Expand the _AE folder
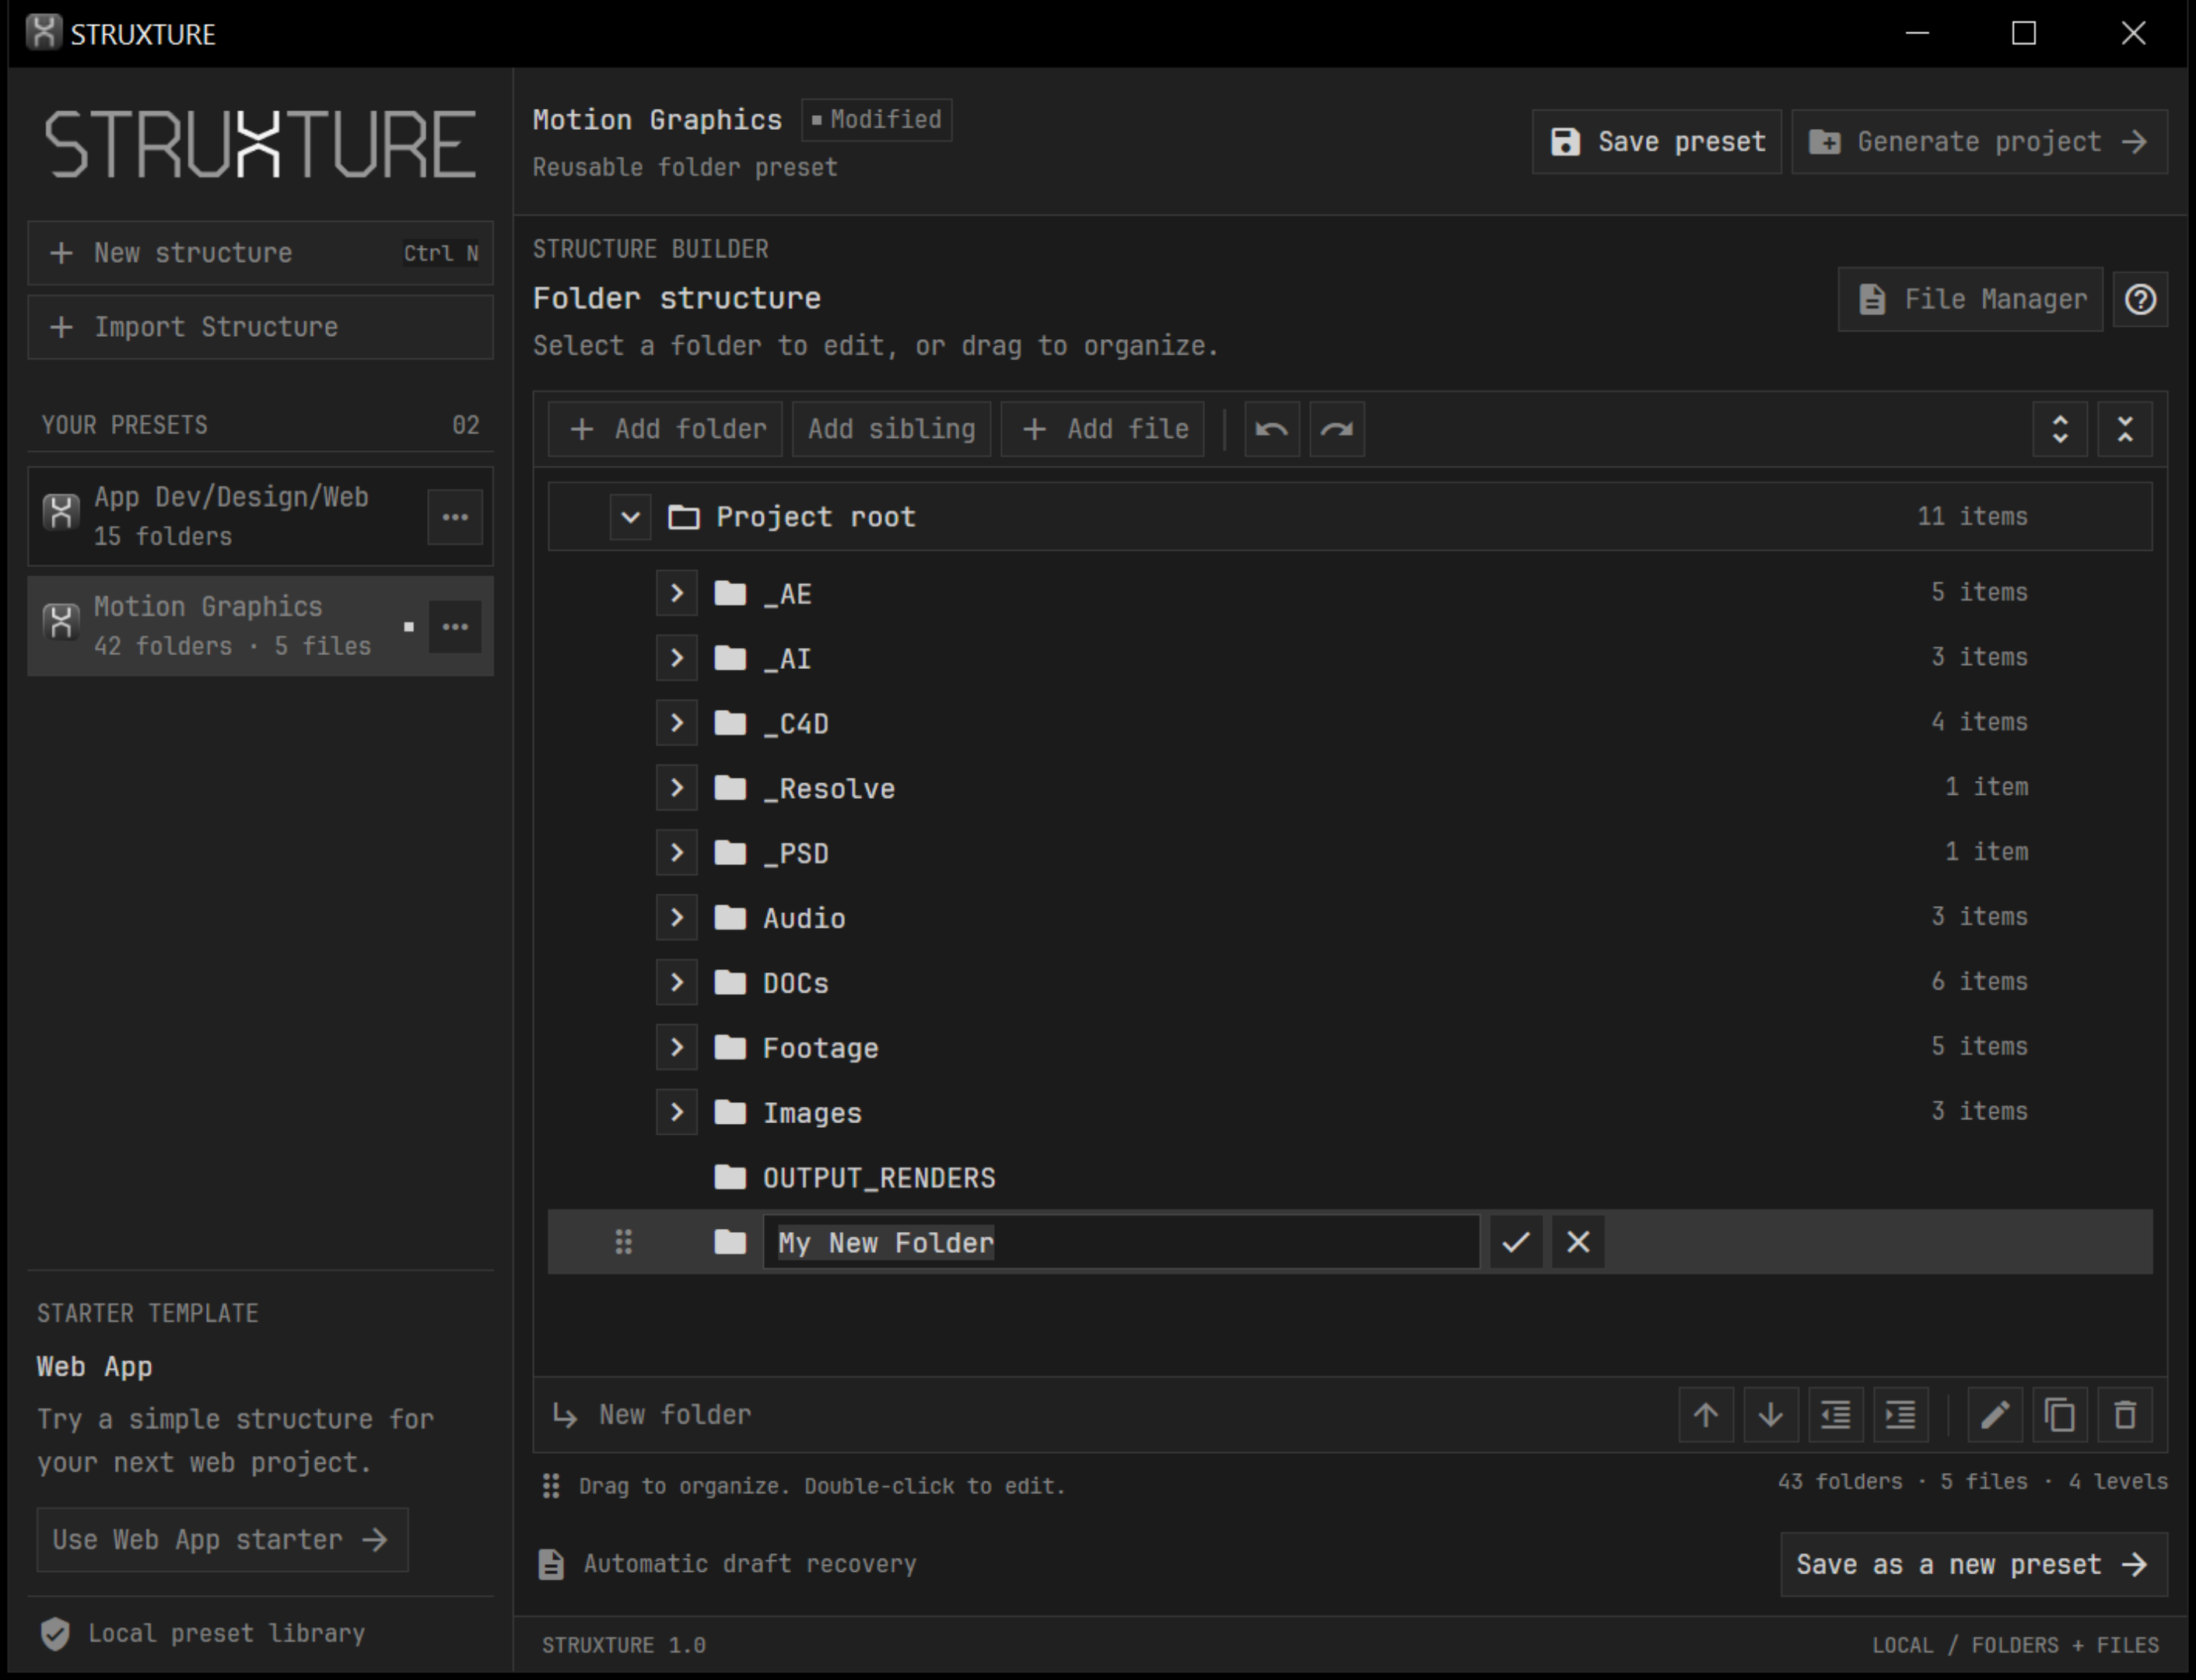 pos(677,593)
